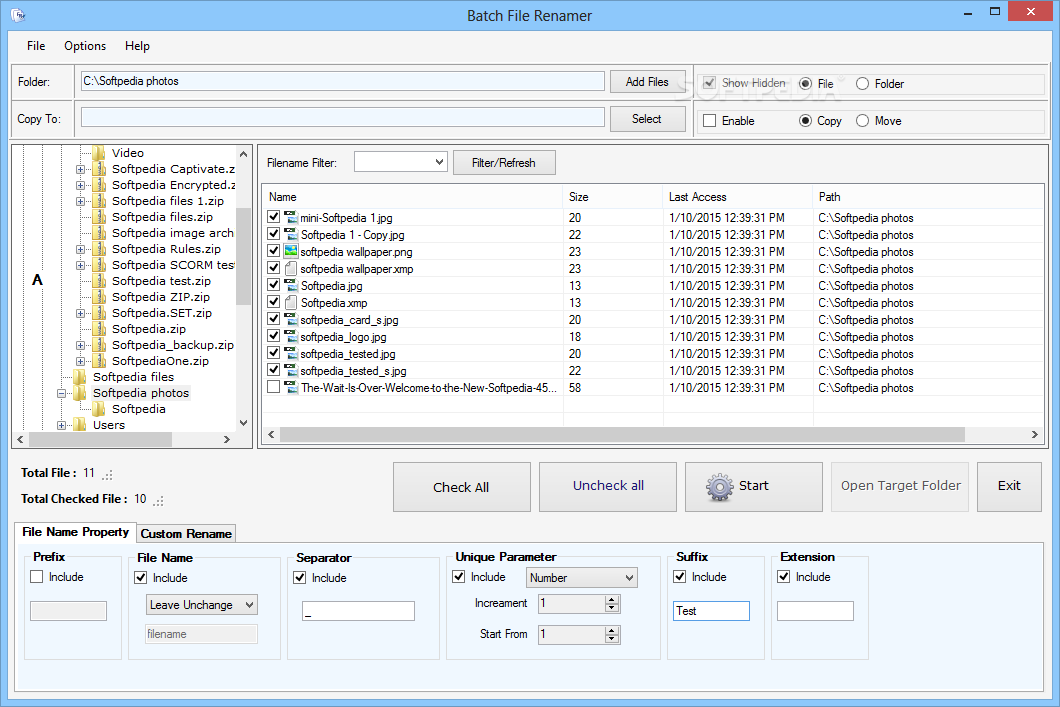Click the Add Files button
This screenshot has width=1060, height=707.
(x=647, y=82)
